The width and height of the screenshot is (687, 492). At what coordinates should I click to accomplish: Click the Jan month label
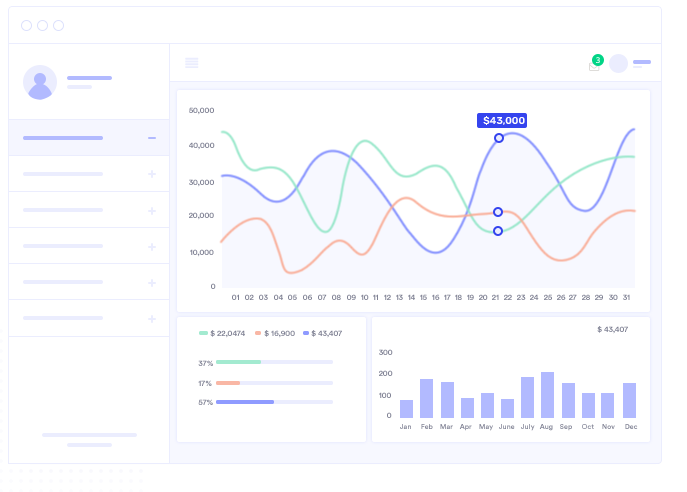[406, 427]
